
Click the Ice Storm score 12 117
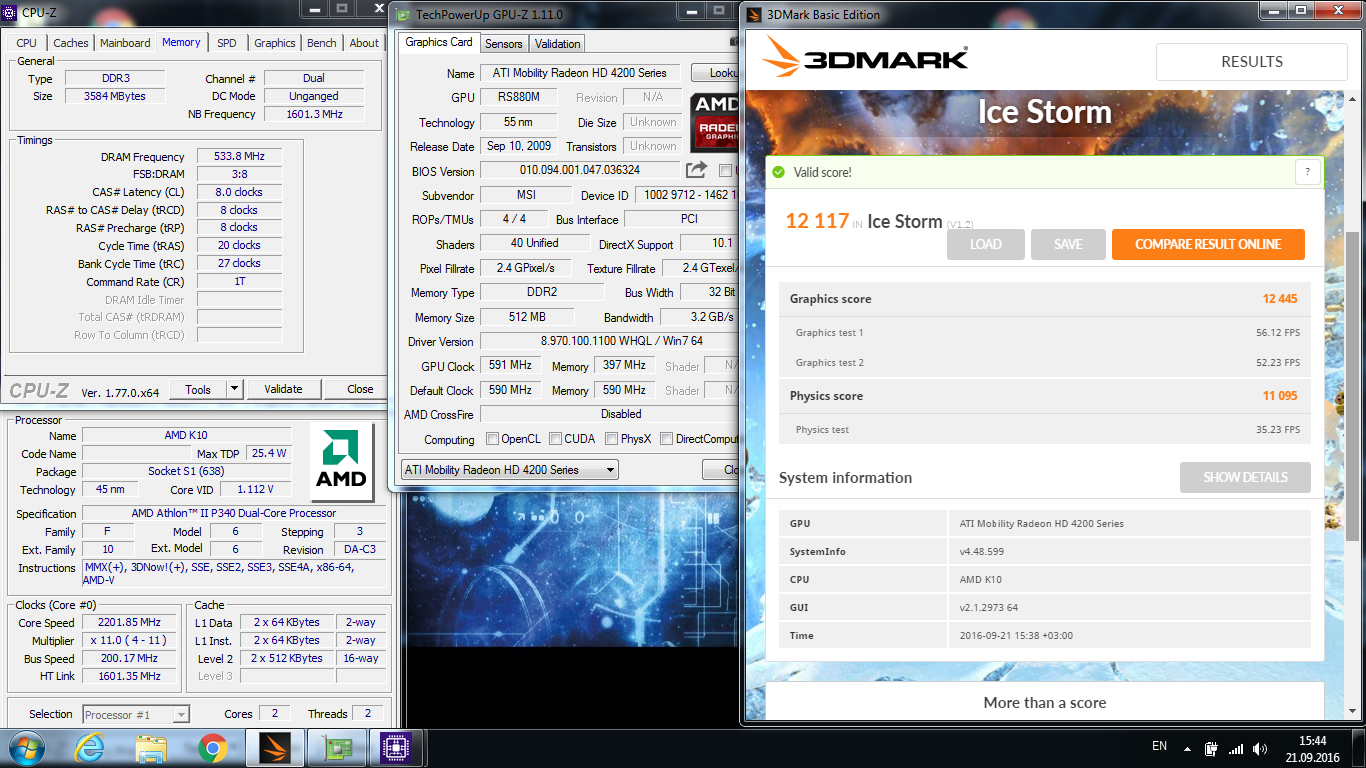point(817,221)
